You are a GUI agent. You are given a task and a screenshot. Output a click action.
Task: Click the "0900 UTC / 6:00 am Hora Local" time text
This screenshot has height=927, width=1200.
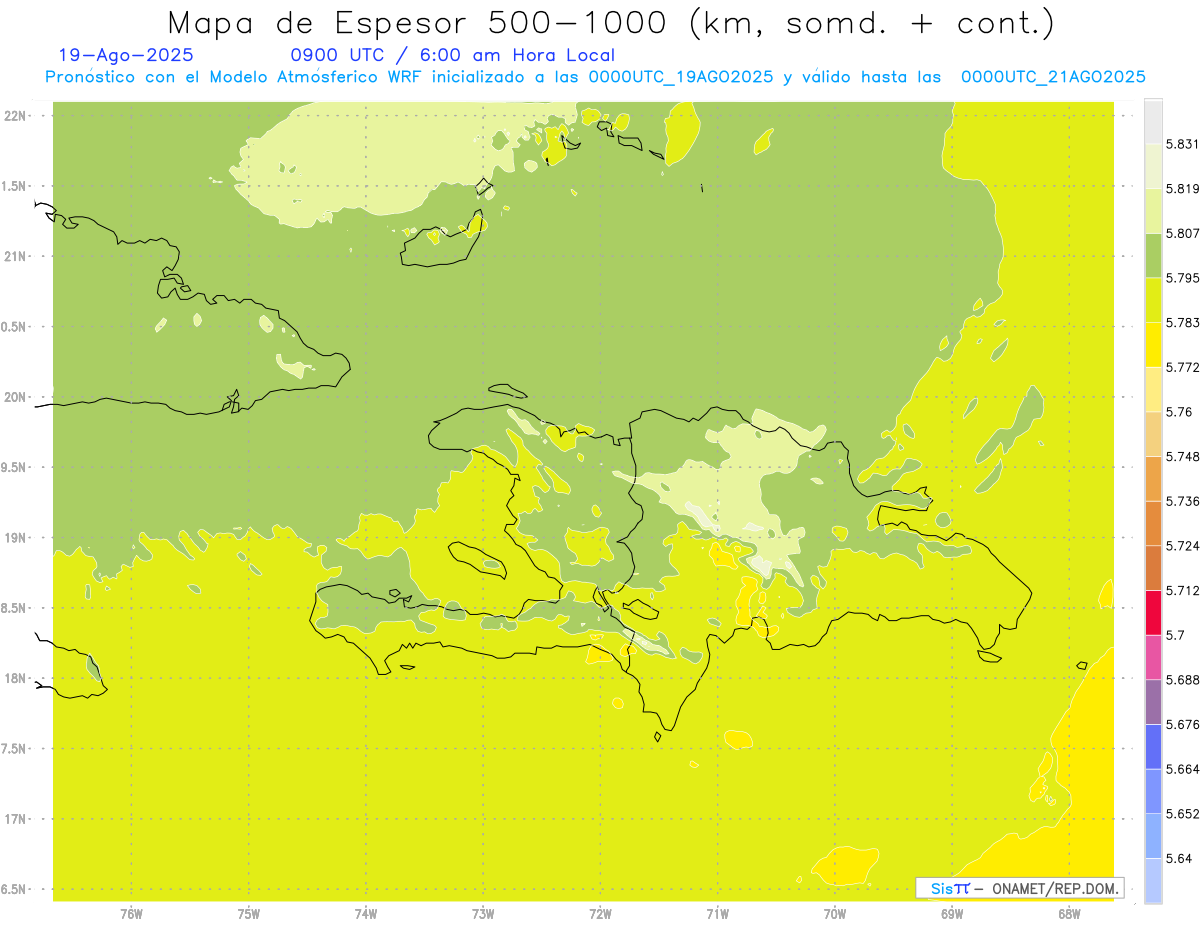(452, 56)
